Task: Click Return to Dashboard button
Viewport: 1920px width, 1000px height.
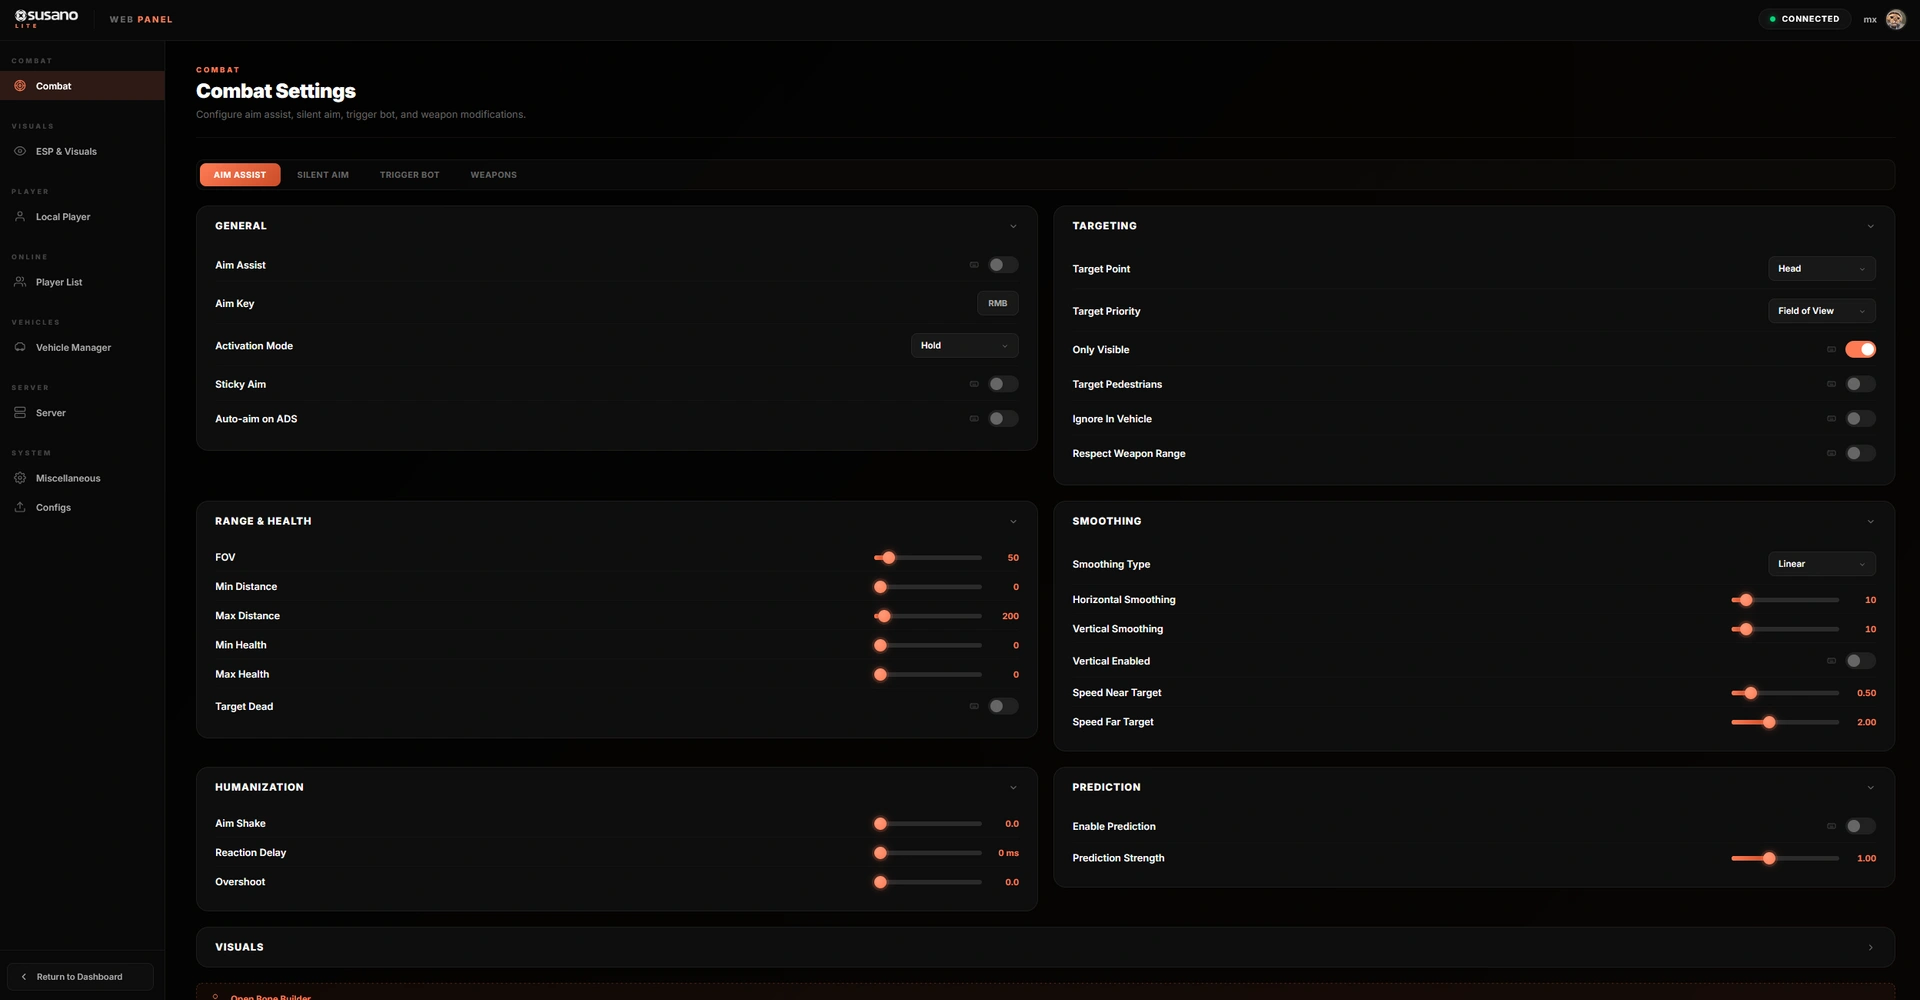Action: (80, 977)
